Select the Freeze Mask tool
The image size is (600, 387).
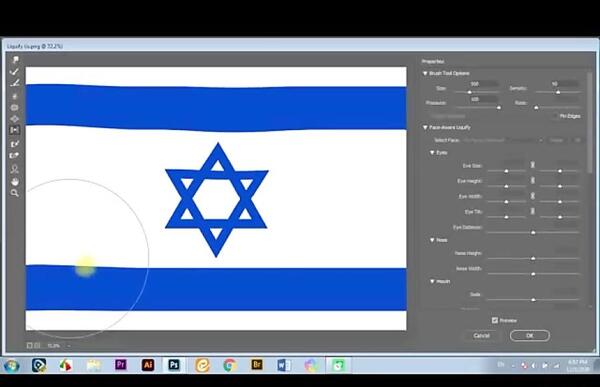(x=15, y=144)
